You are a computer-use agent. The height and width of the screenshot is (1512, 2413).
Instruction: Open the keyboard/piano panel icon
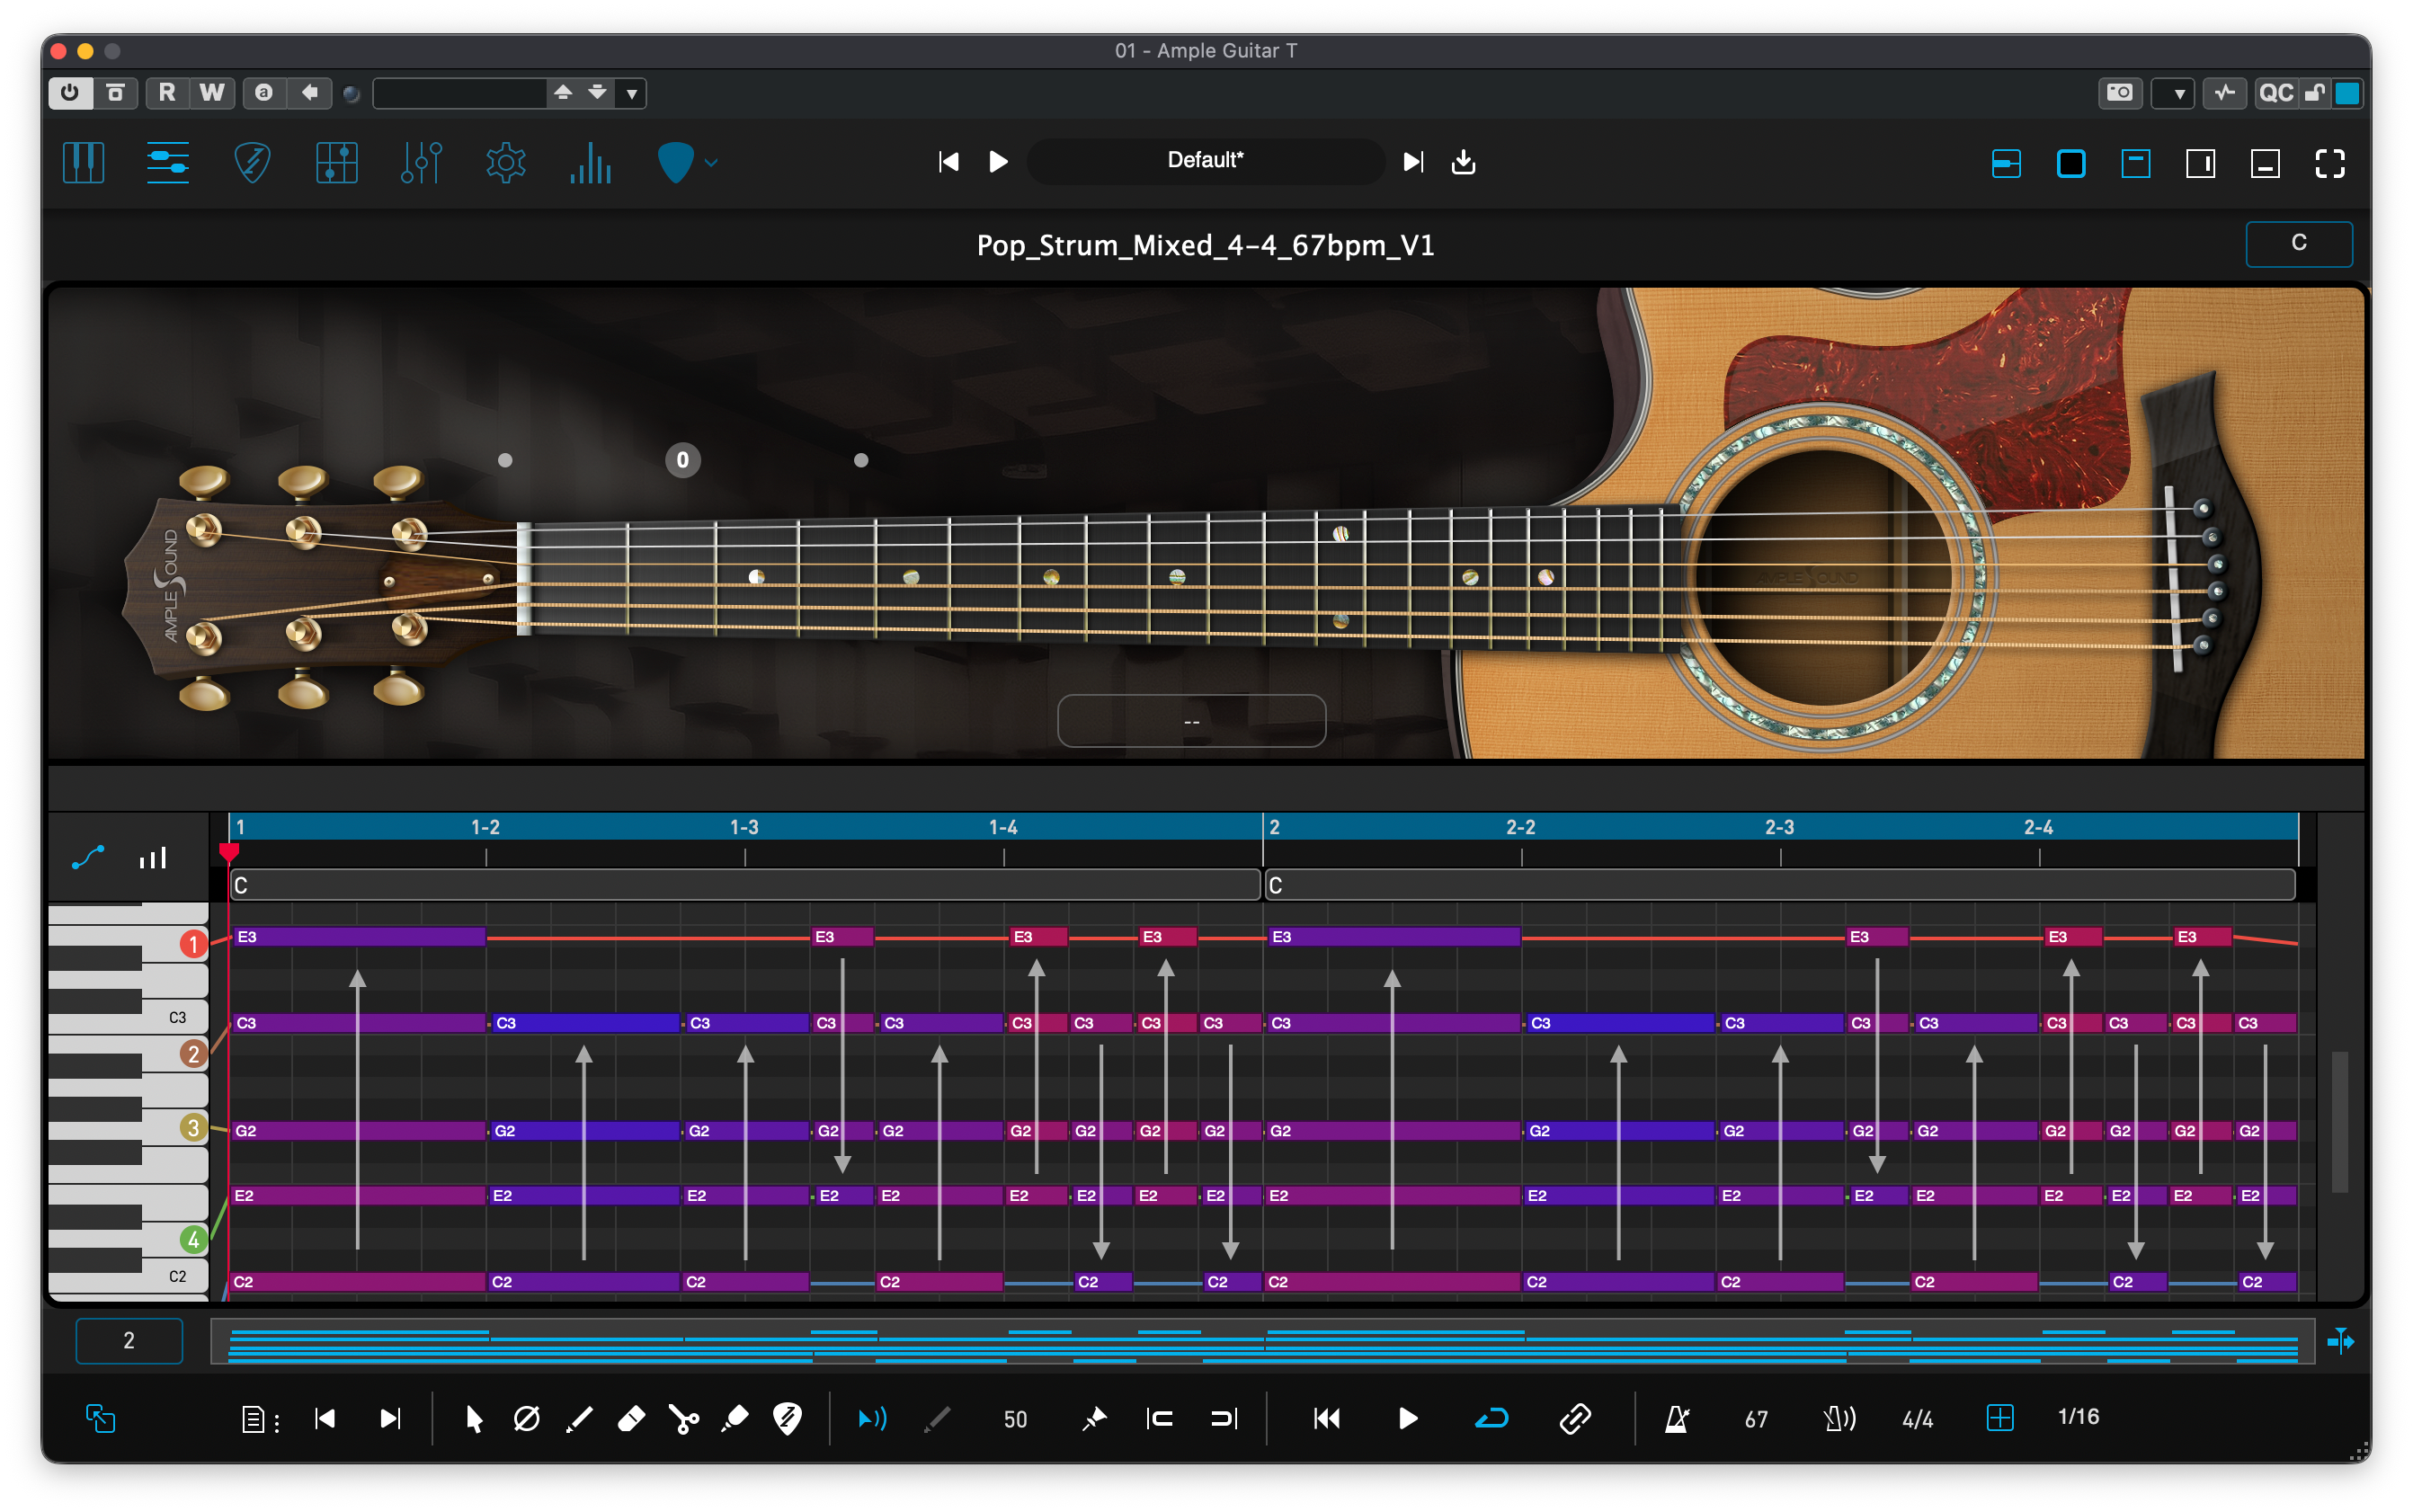(83, 162)
